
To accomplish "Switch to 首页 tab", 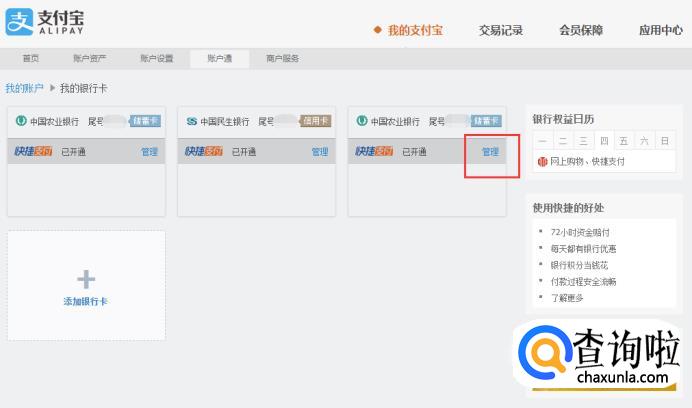I will point(31,58).
